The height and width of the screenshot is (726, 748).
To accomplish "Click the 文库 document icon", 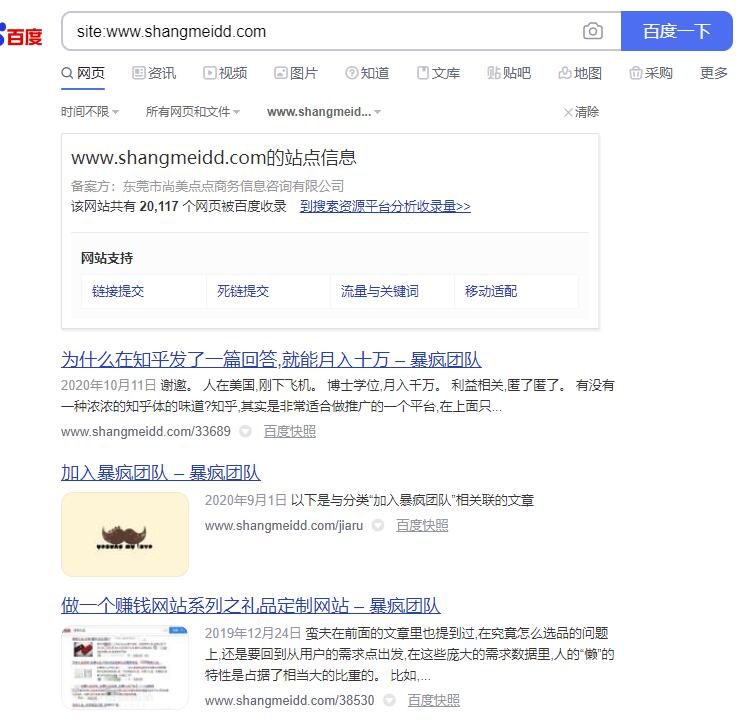I will tap(423, 73).
